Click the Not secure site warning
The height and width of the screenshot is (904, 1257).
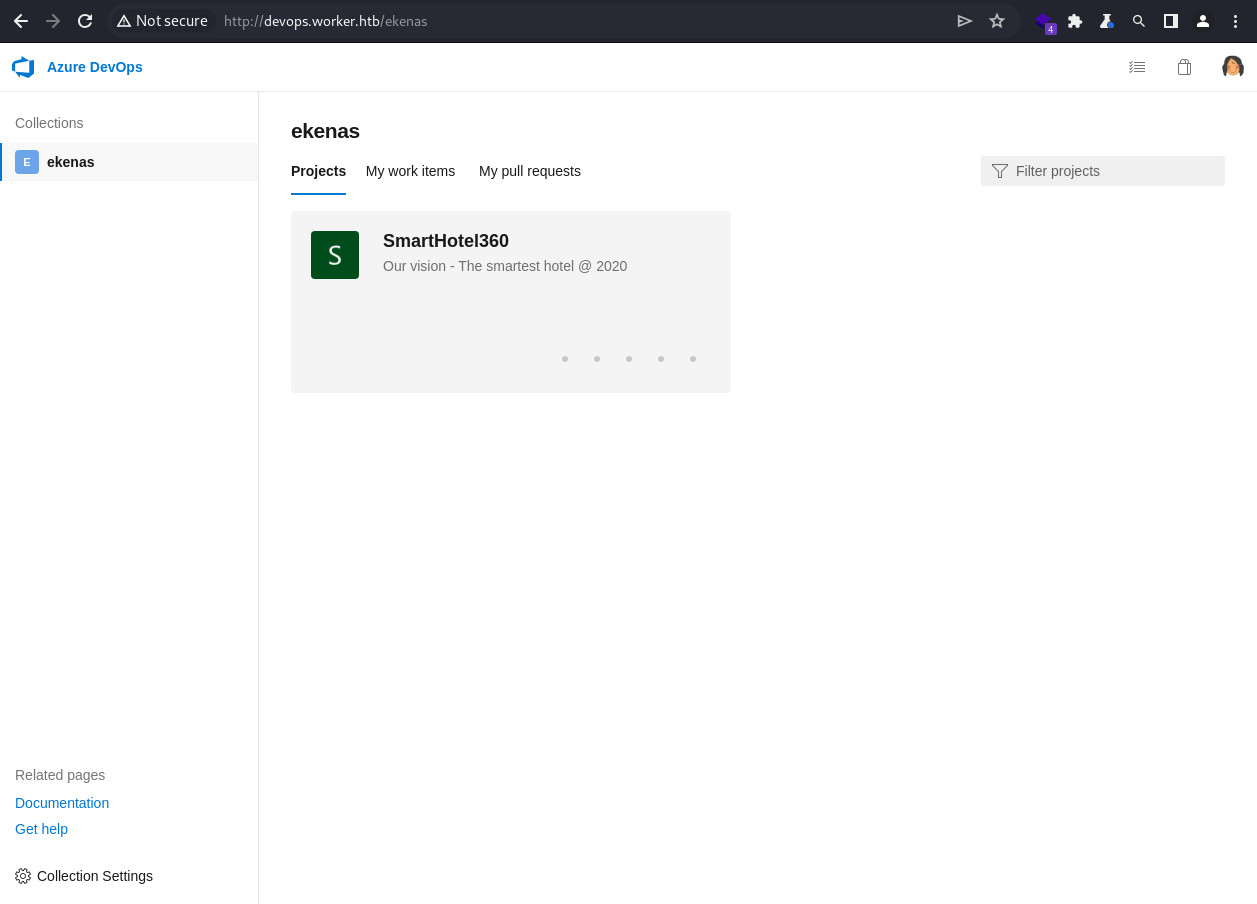click(162, 21)
